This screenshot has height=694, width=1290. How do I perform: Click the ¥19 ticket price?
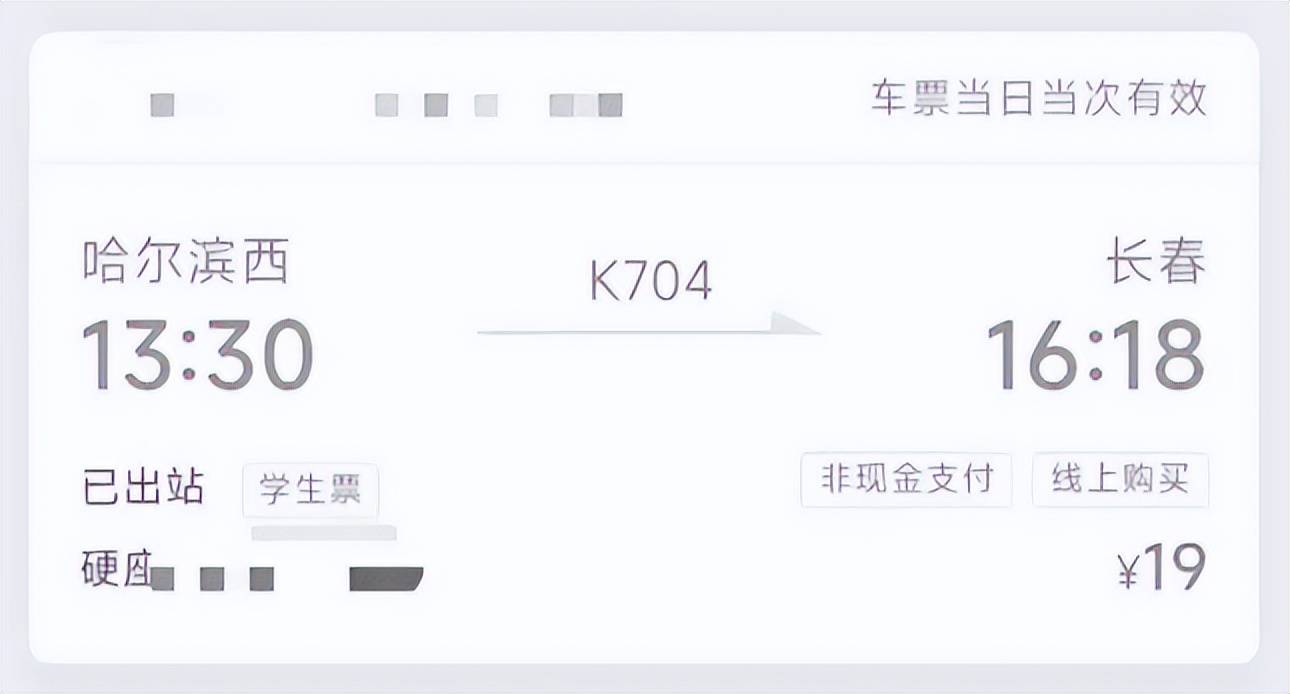(1160, 569)
